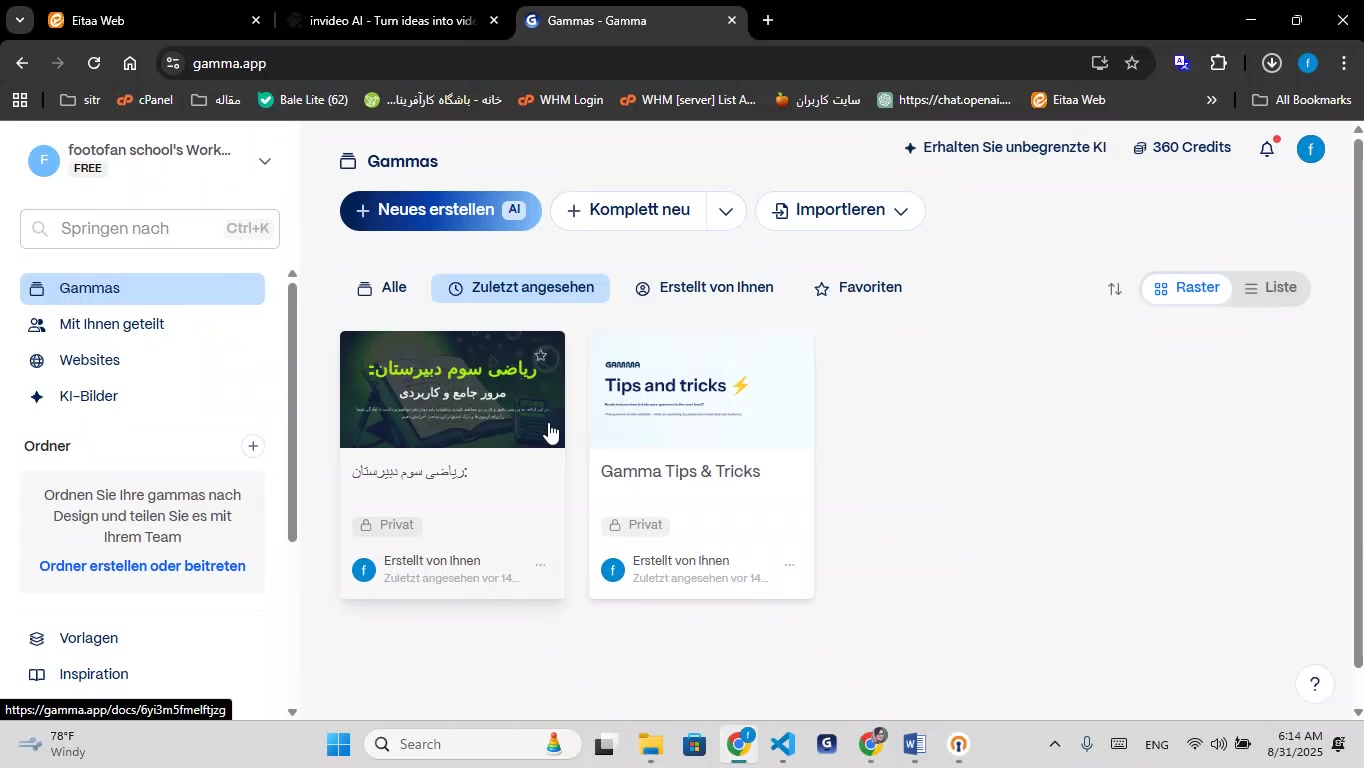The height and width of the screenshot is (768, 1364).
Task: Add a new folder with plus icon
Action: tap(253, 446)
